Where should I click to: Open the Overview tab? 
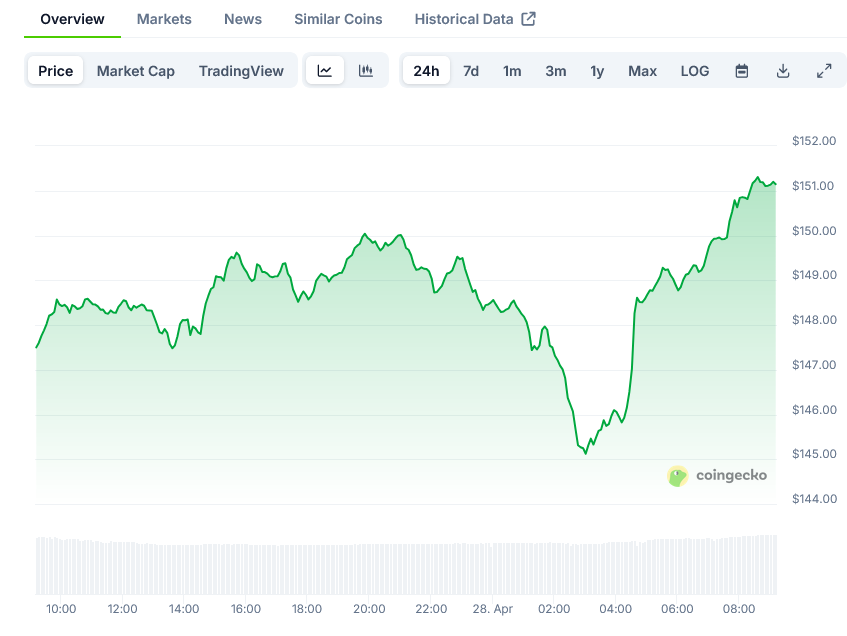point(72,19)
